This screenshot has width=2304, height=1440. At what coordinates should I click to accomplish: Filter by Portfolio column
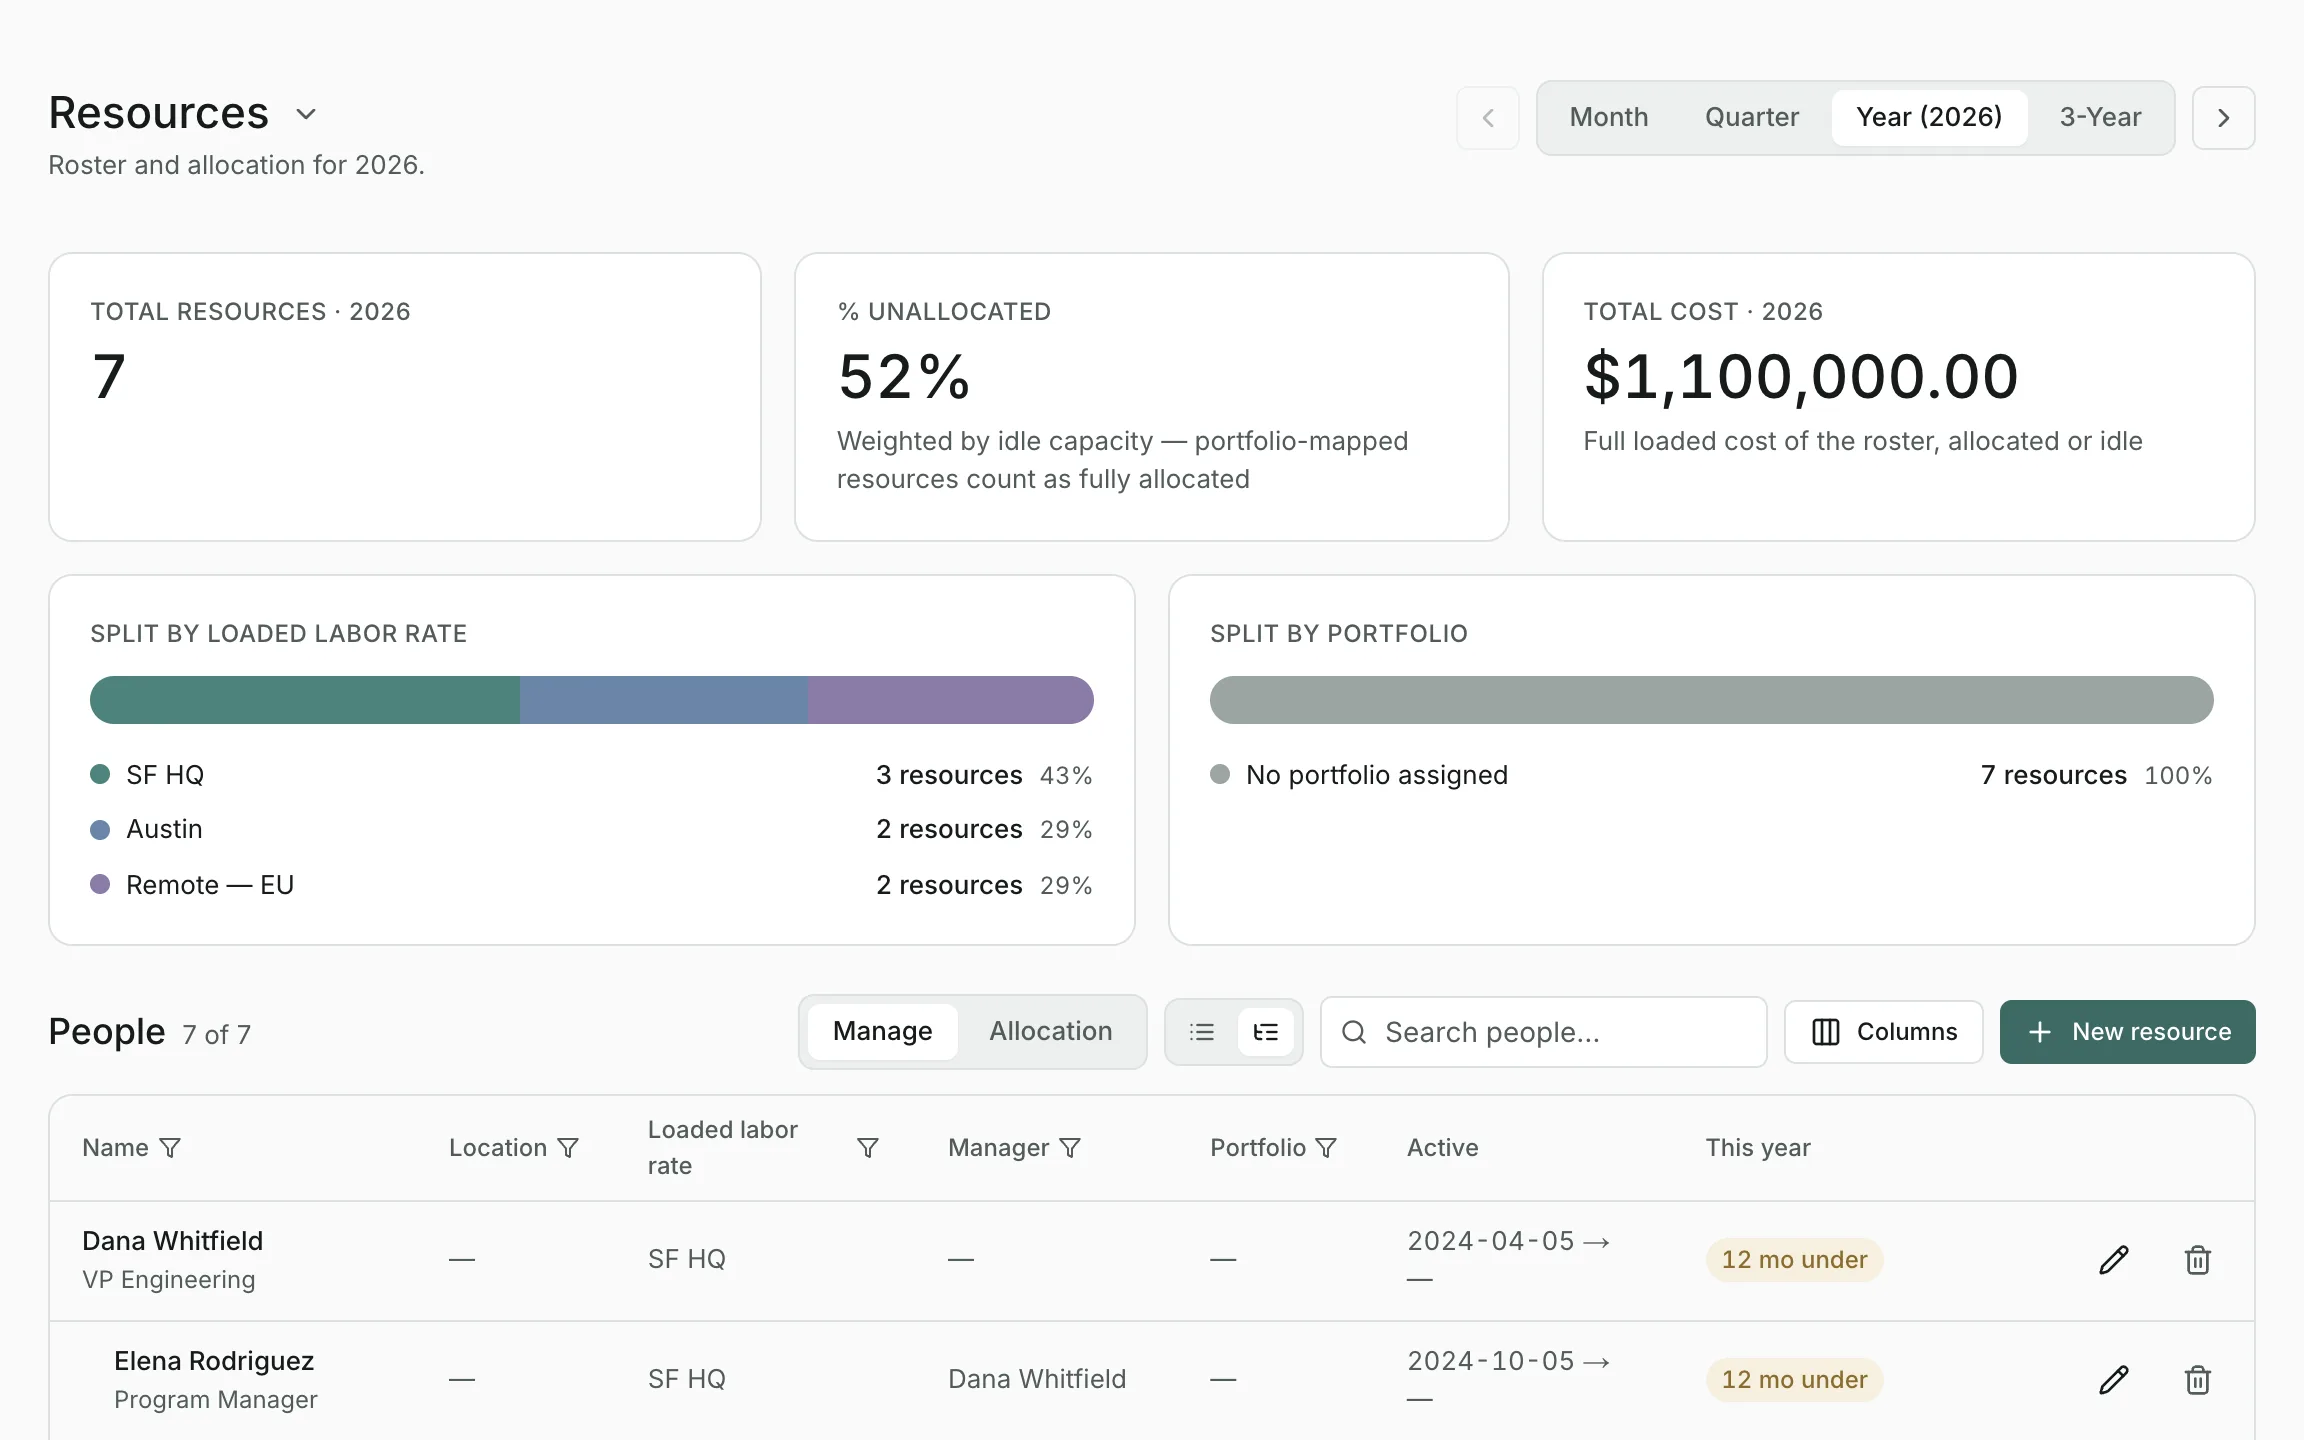(x=1326, y=1148)
